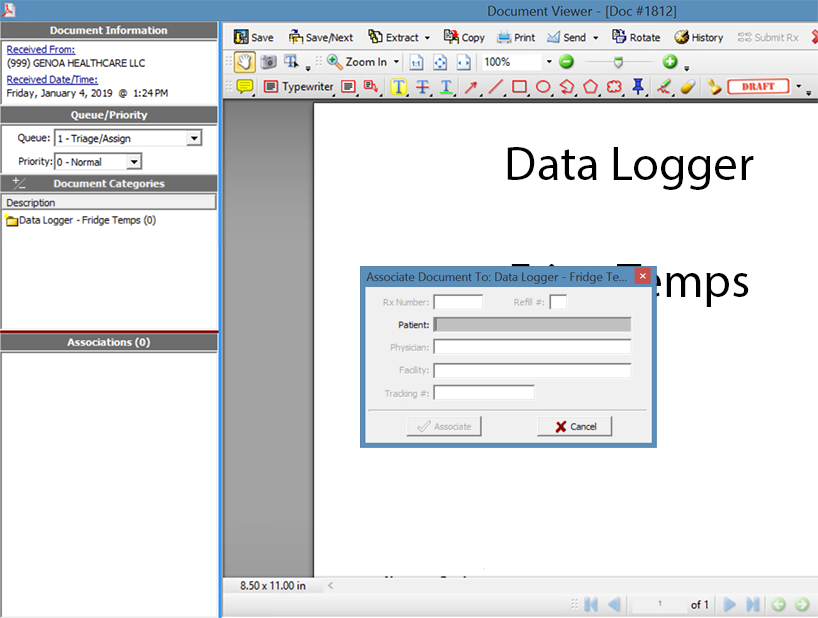Expand the zoom percentage dropdown
The image size is (818, 618).
click(548, 62)
